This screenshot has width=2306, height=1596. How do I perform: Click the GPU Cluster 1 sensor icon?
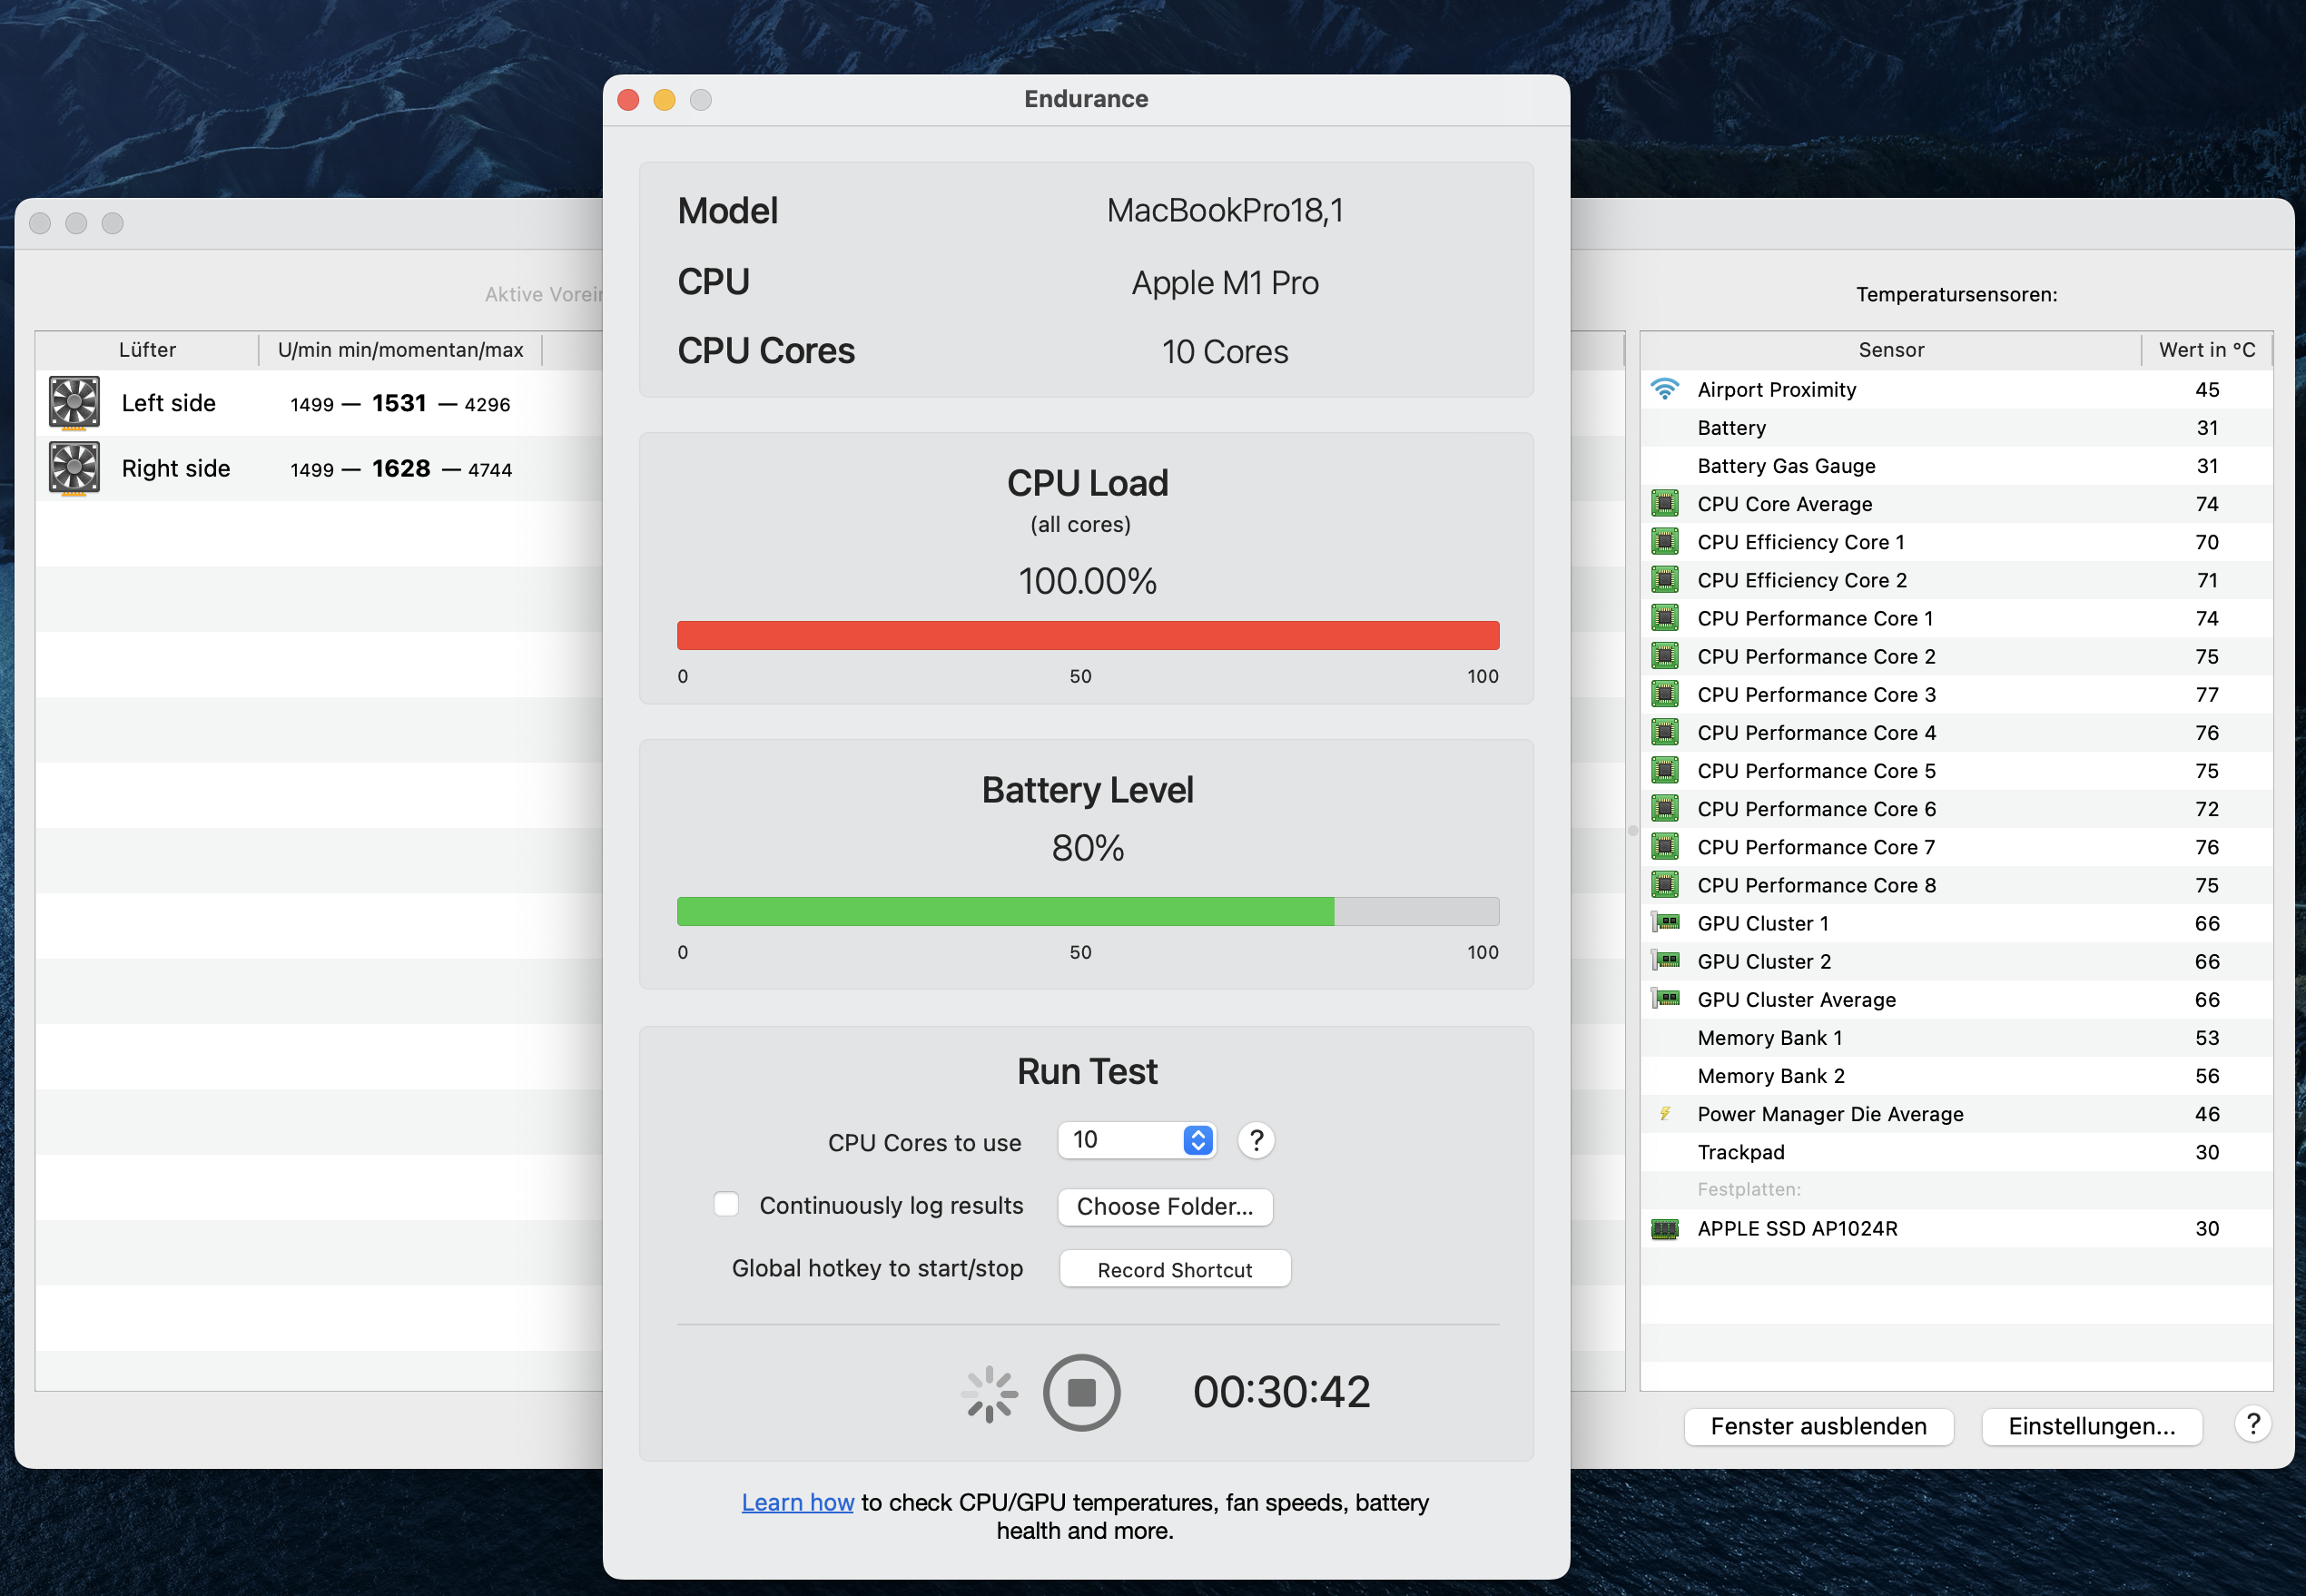[1665, 921]
